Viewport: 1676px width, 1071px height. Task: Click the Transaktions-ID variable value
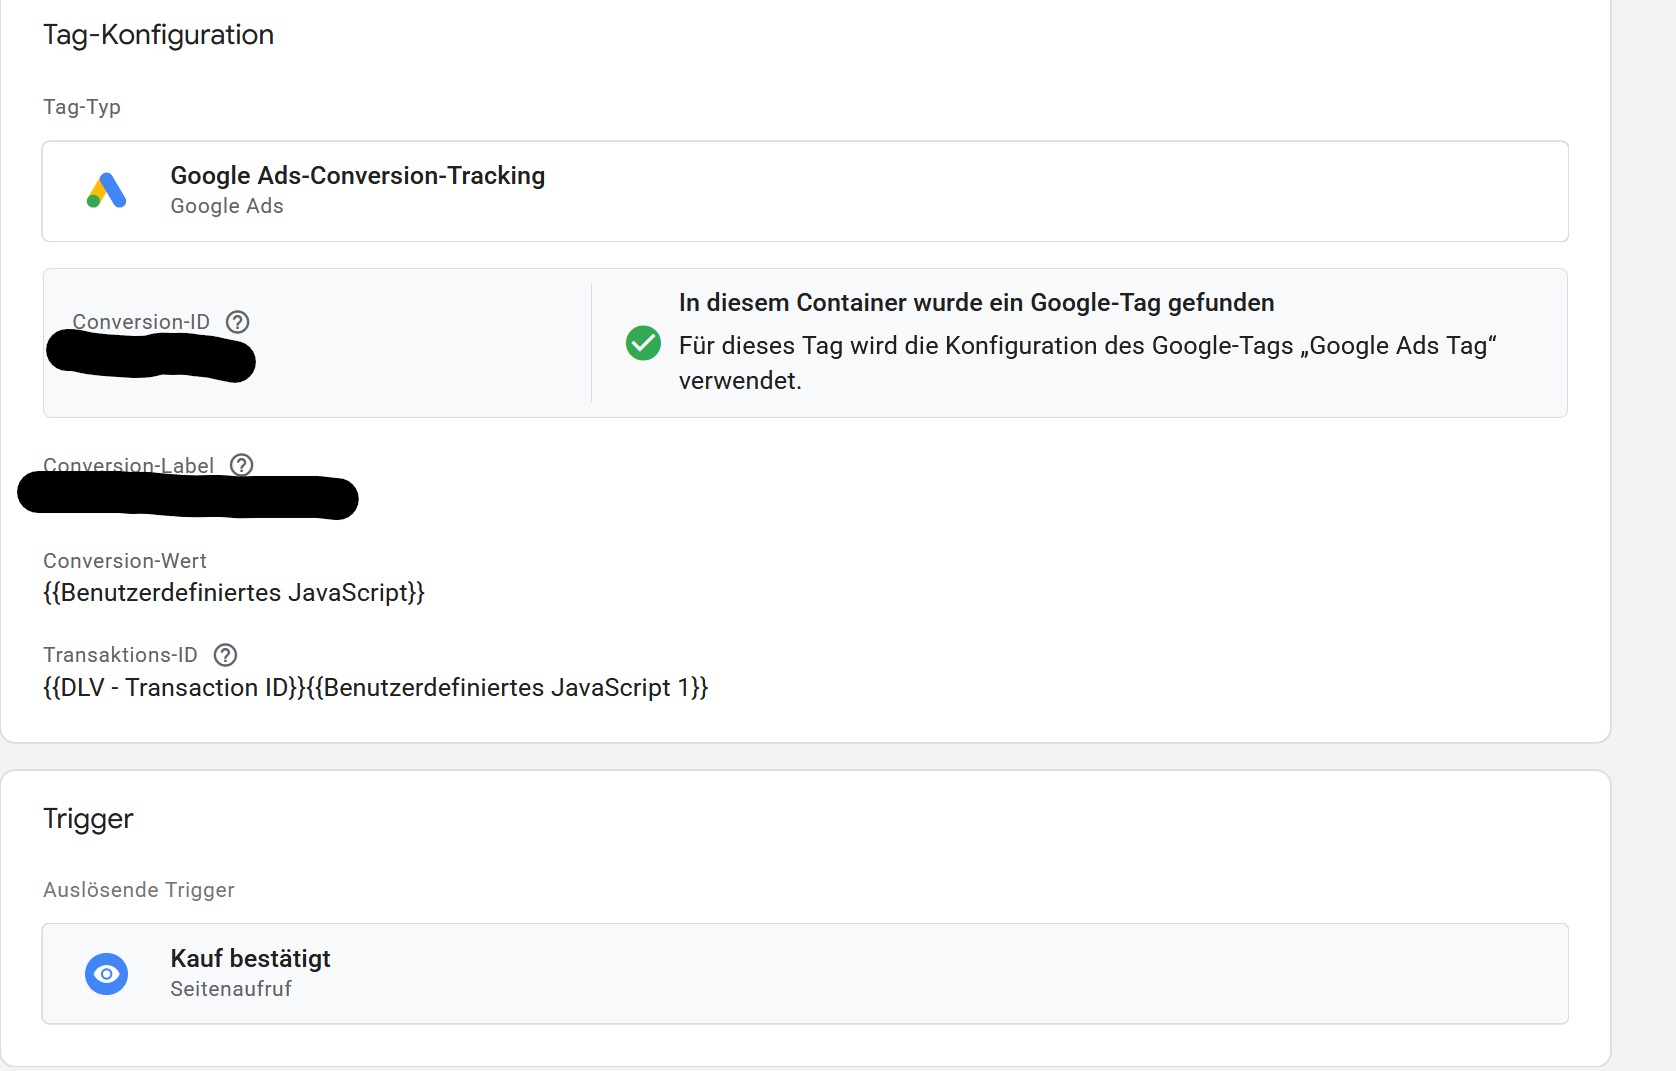pos(375,688)
